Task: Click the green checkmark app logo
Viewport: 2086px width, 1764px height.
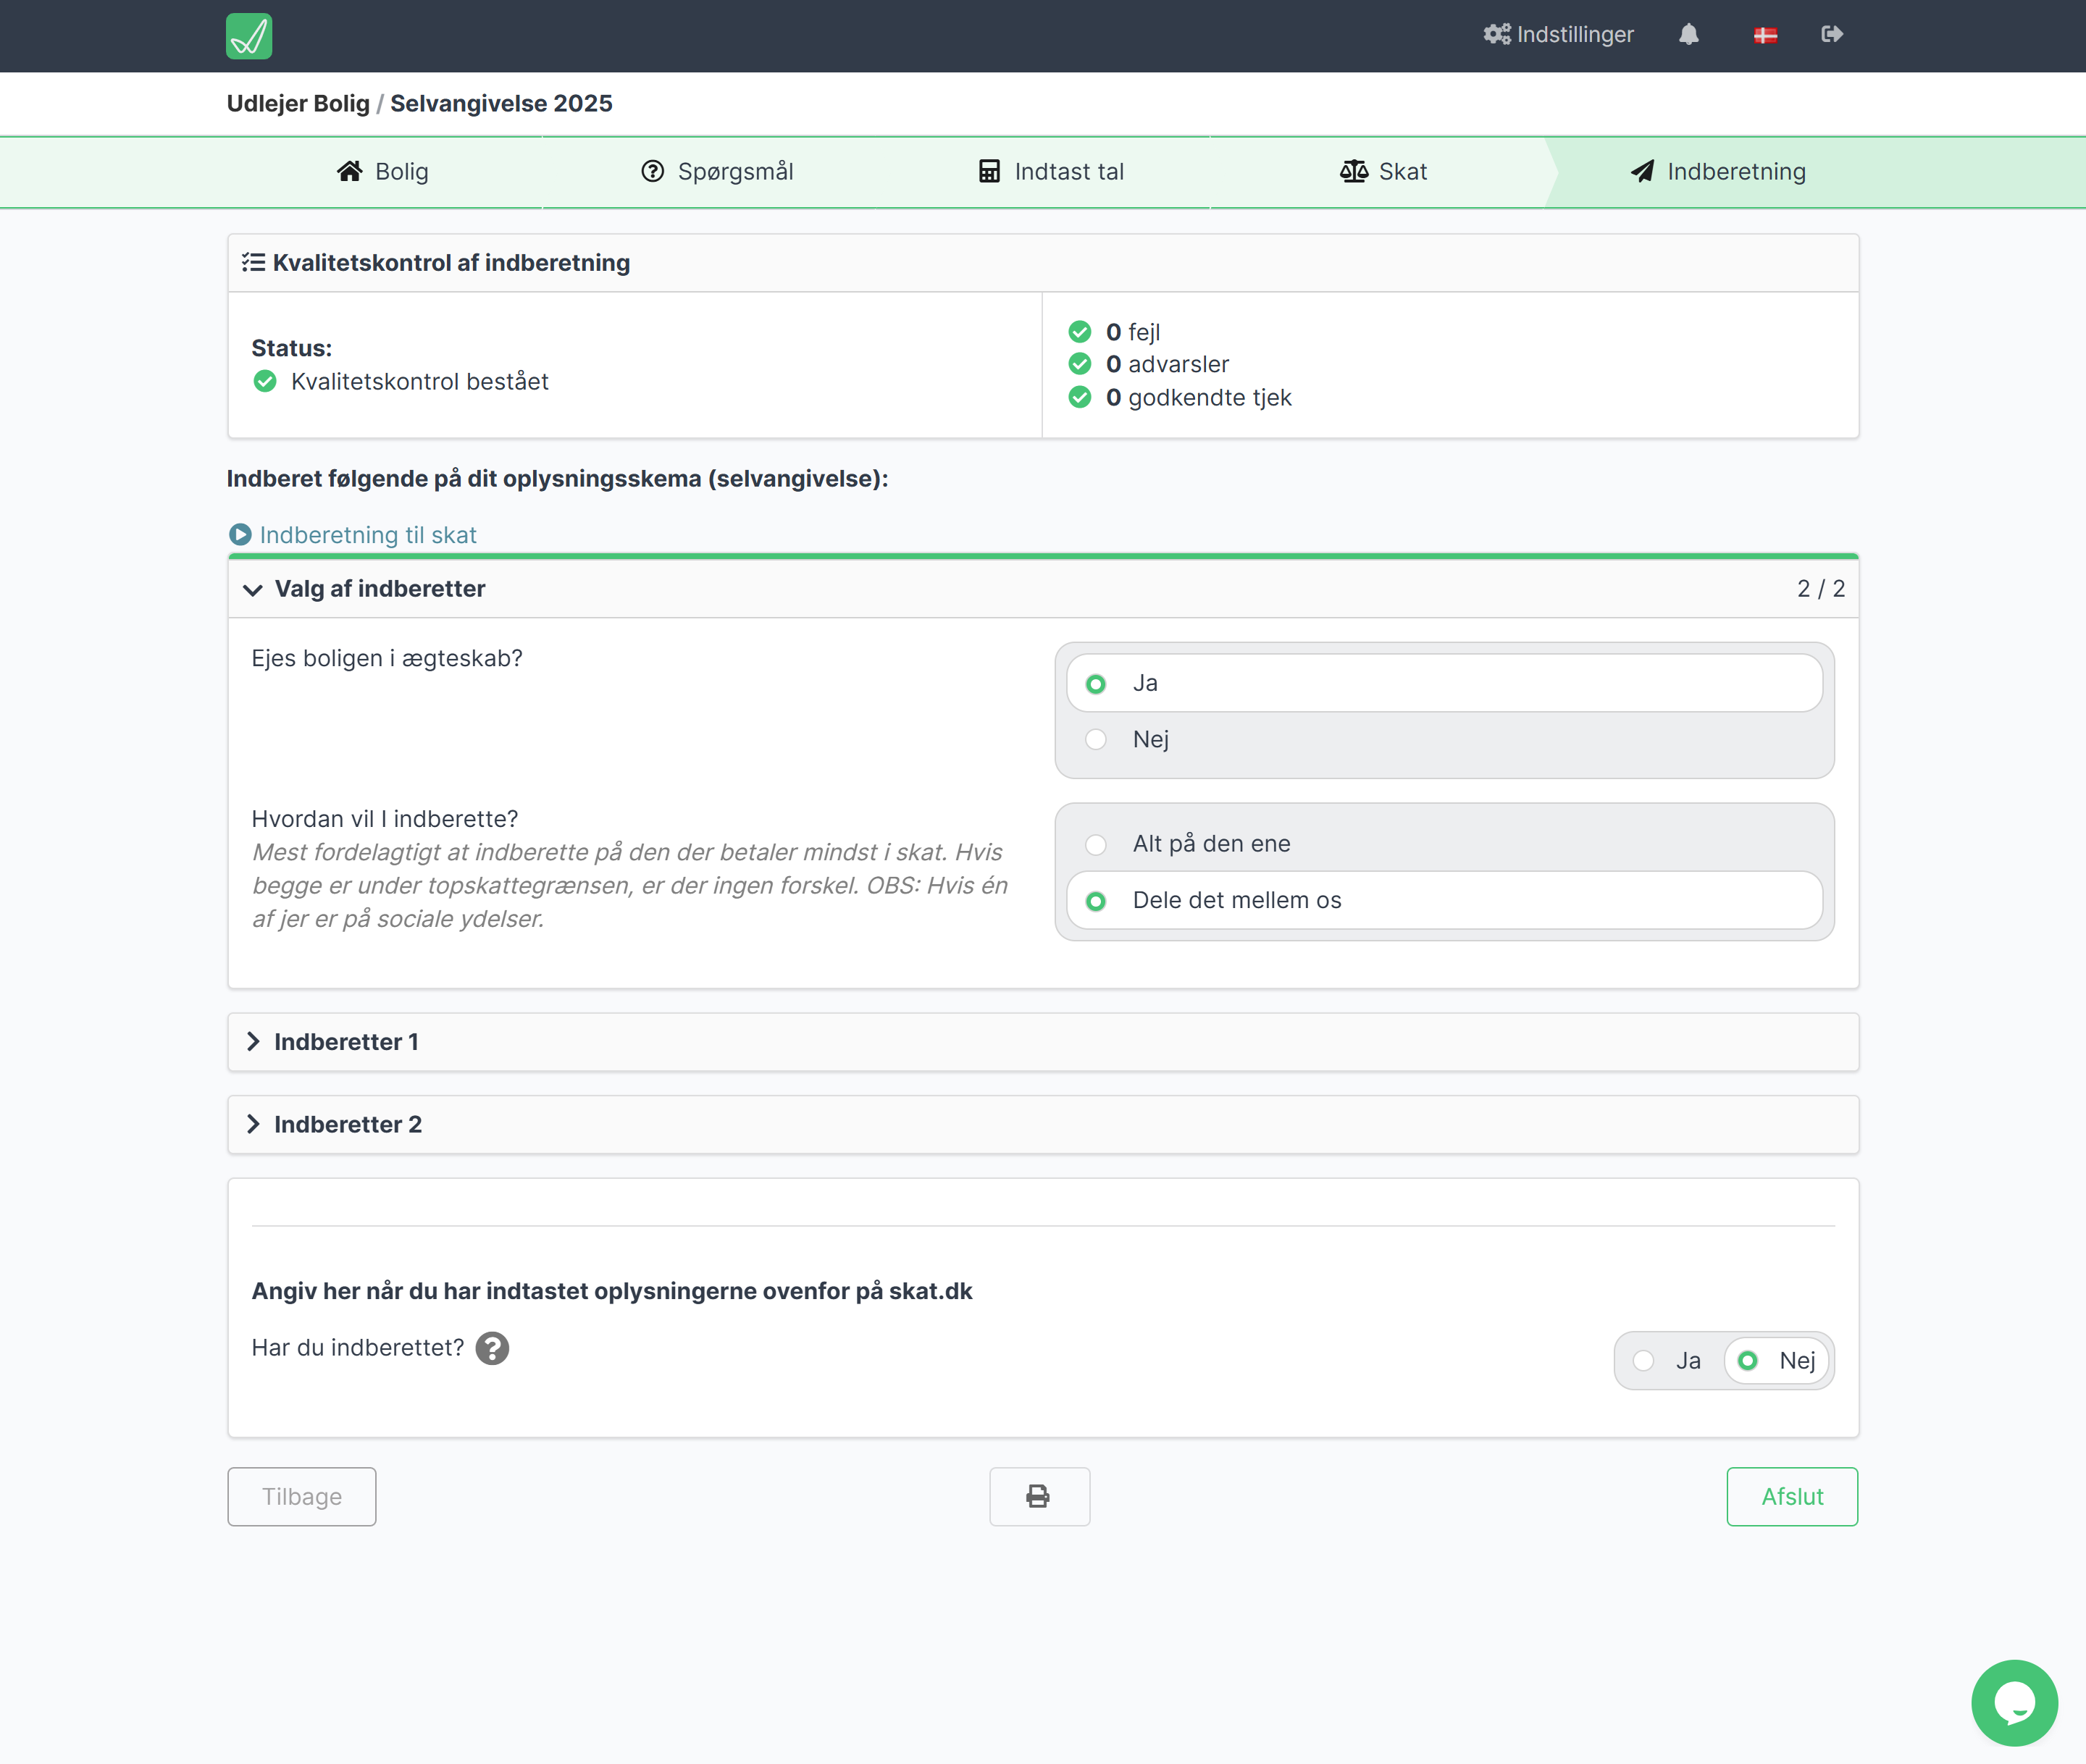Action: 249,36
